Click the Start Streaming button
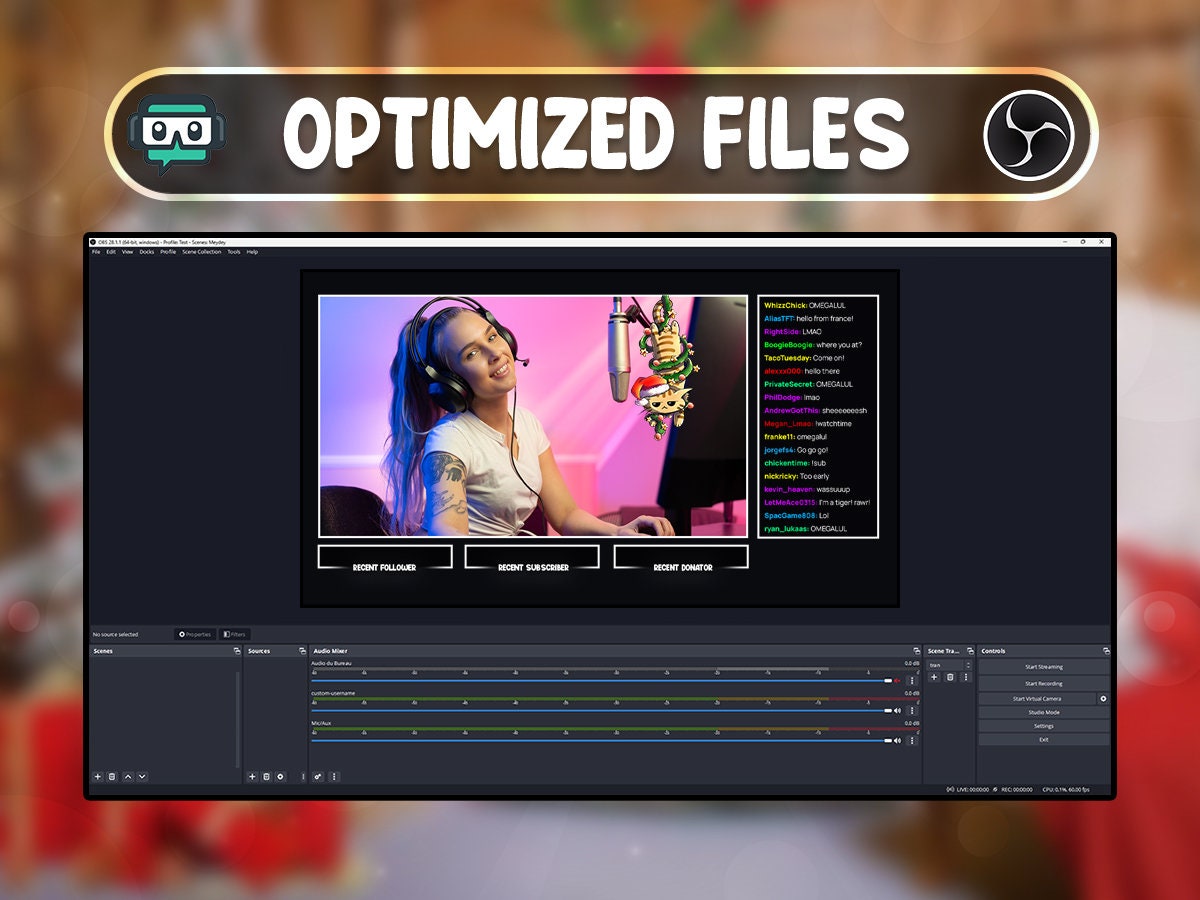Screen dimensions: 1200x900 pos(1044,667)
